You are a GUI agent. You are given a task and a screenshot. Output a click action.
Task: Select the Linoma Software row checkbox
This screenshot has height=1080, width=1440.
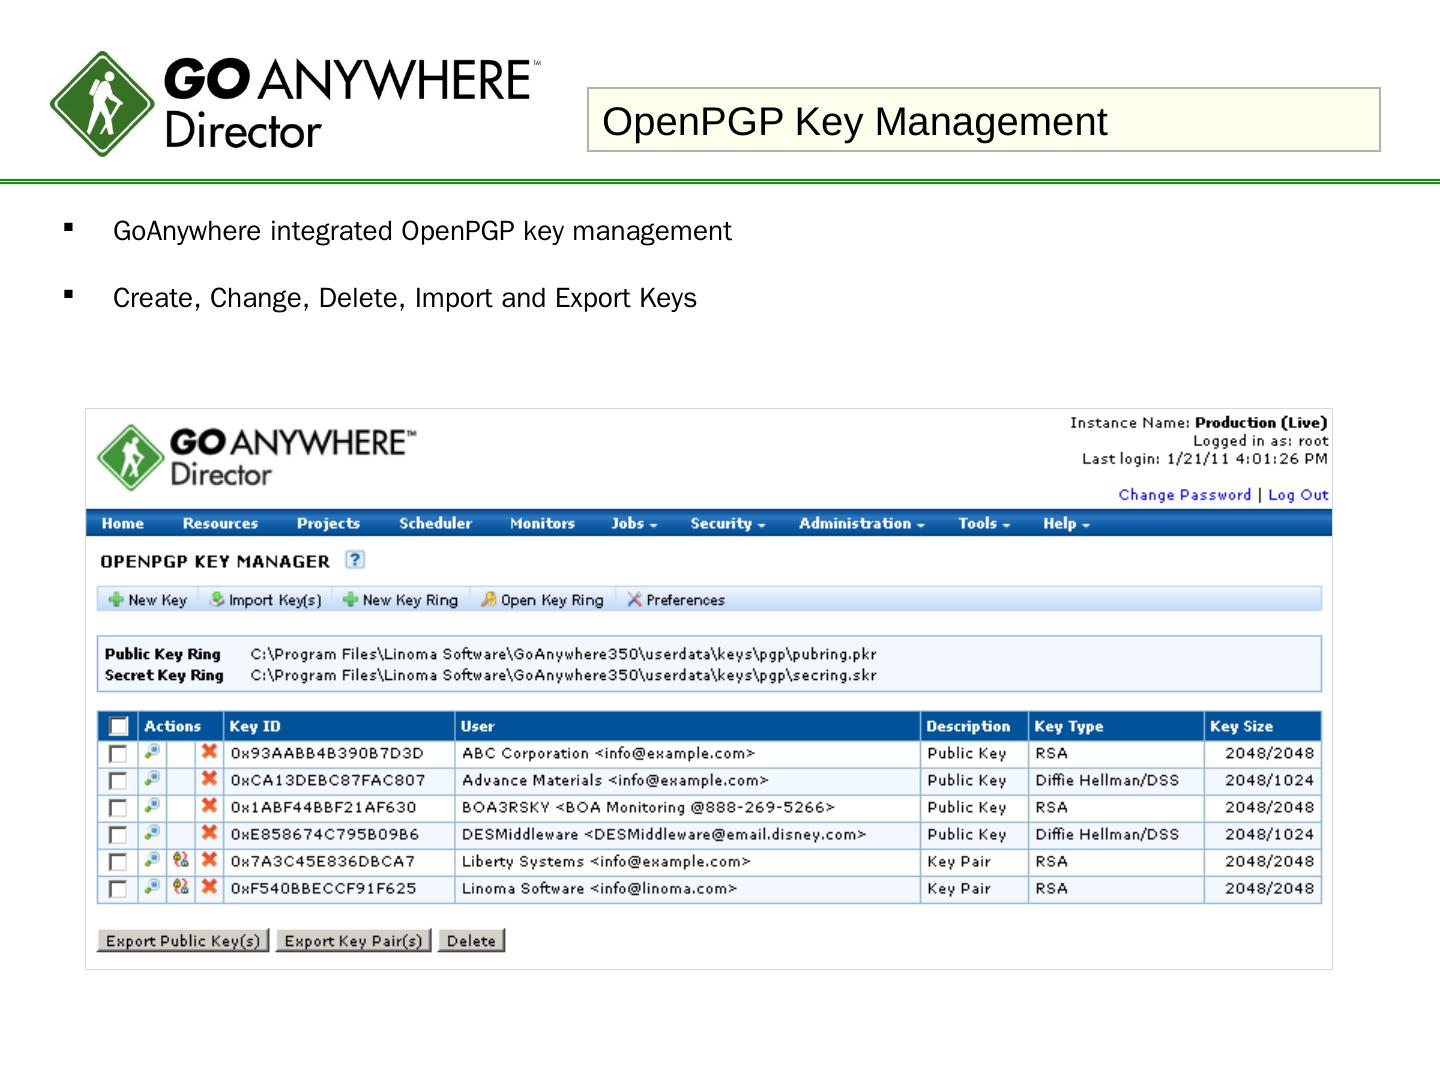tap(118, 889)
